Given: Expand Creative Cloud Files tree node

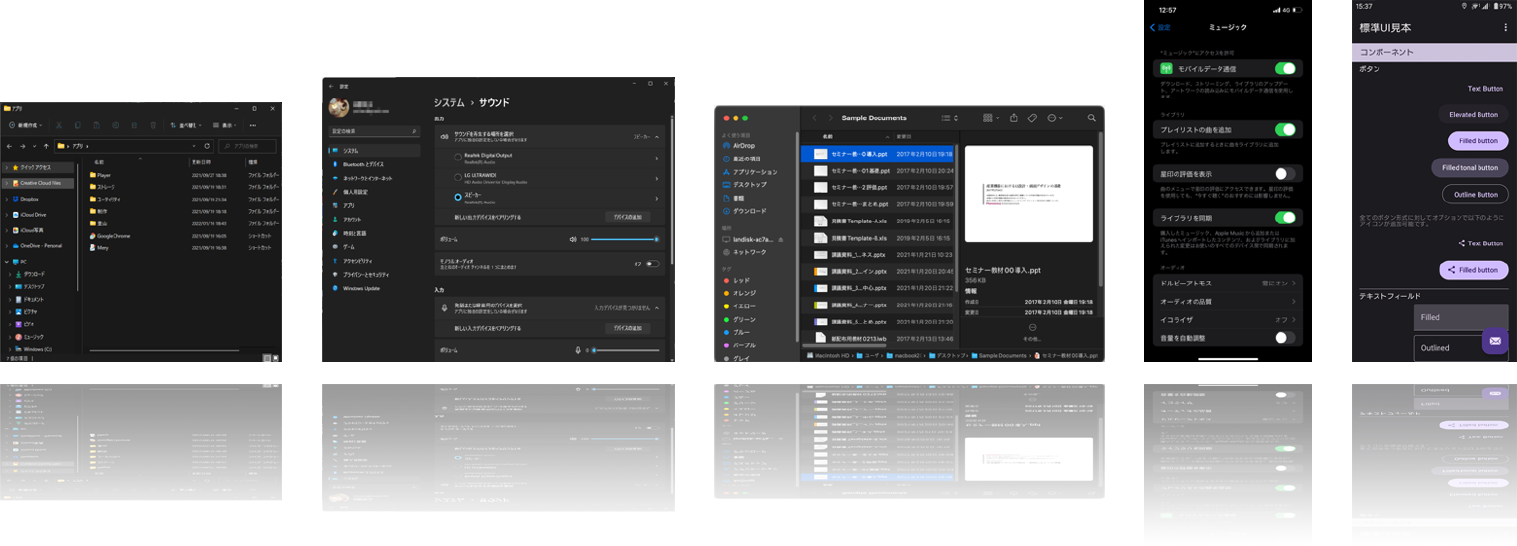Looking at the screenshot, I should tap(5, 183).
